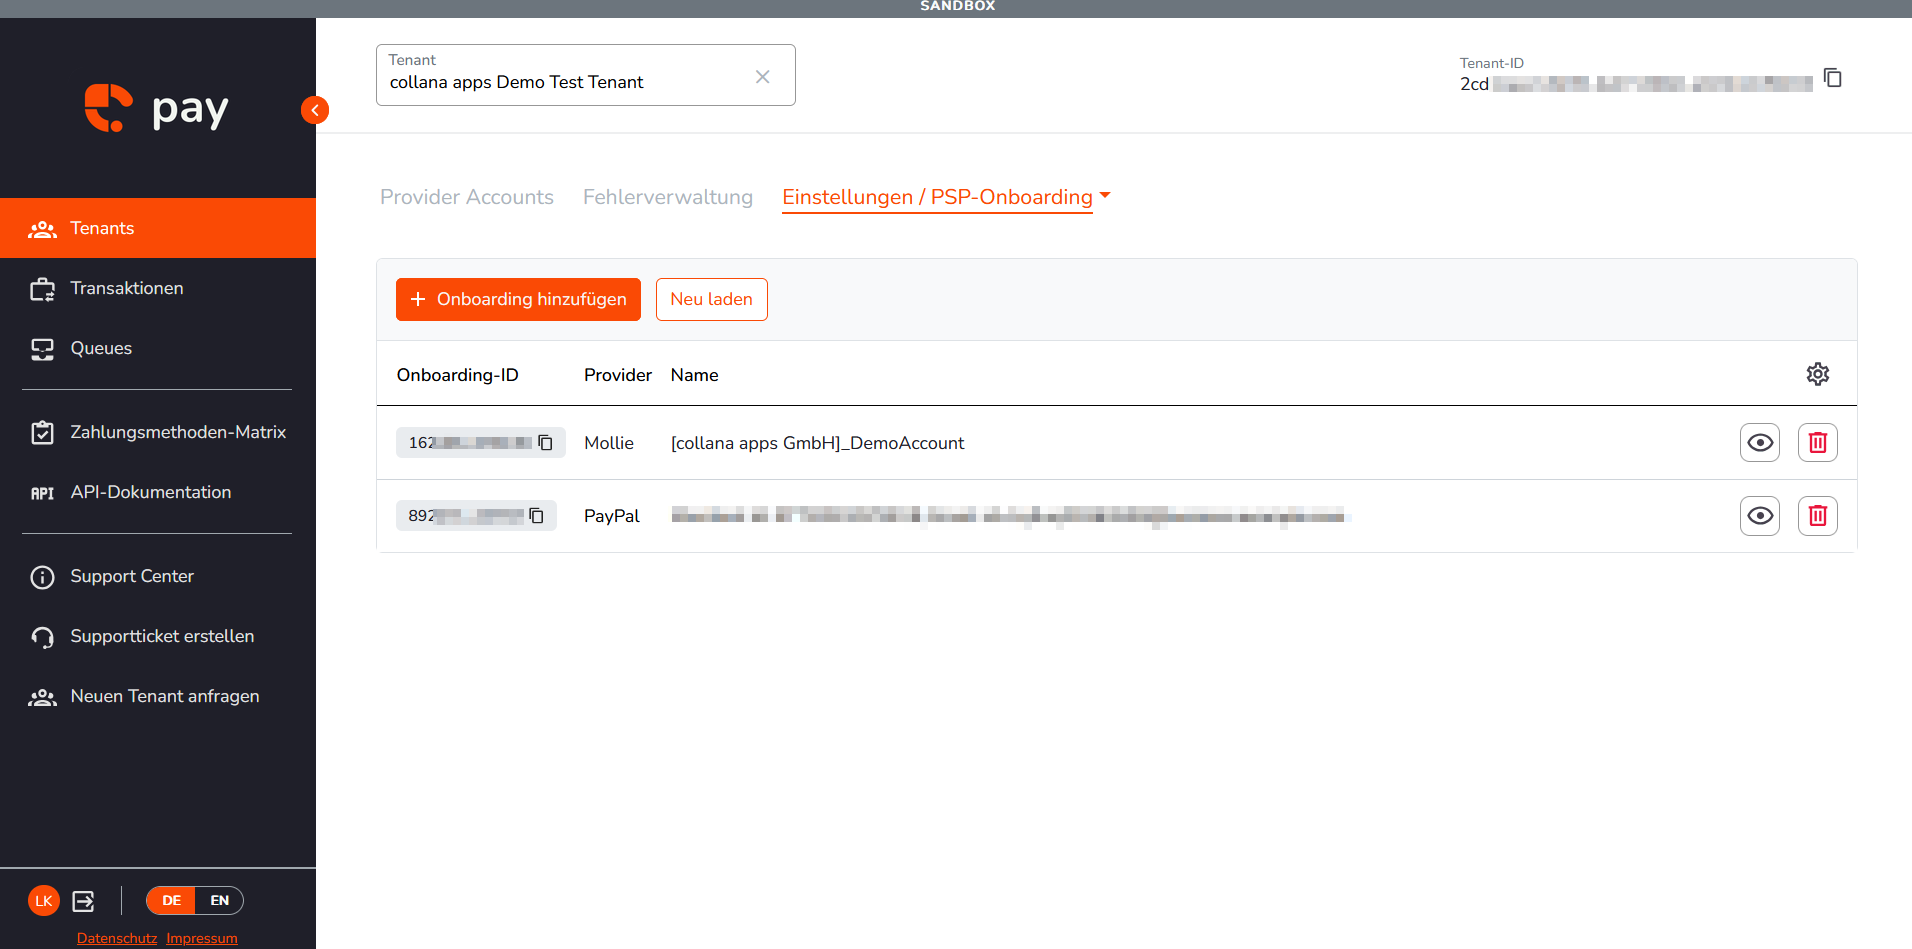Clear the selected tenant field
1912x949 pixels.
[762, 77]
